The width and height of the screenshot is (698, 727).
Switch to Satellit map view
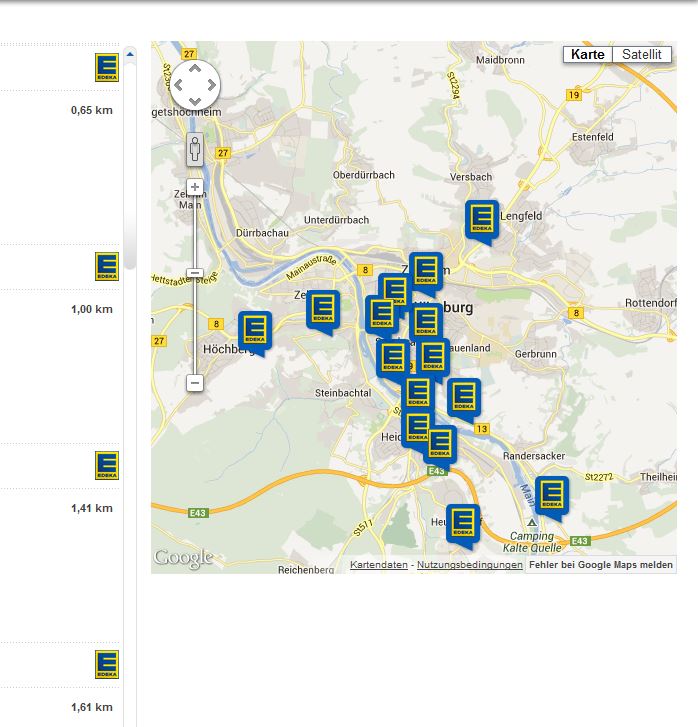pyautogui.click(x=641, y=55)
